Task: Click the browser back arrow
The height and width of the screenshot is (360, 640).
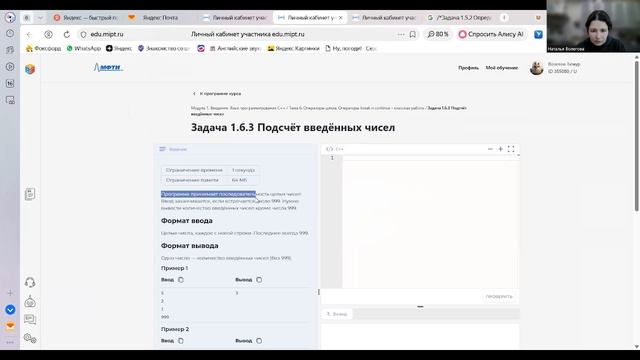Action: tap(29, 35)
